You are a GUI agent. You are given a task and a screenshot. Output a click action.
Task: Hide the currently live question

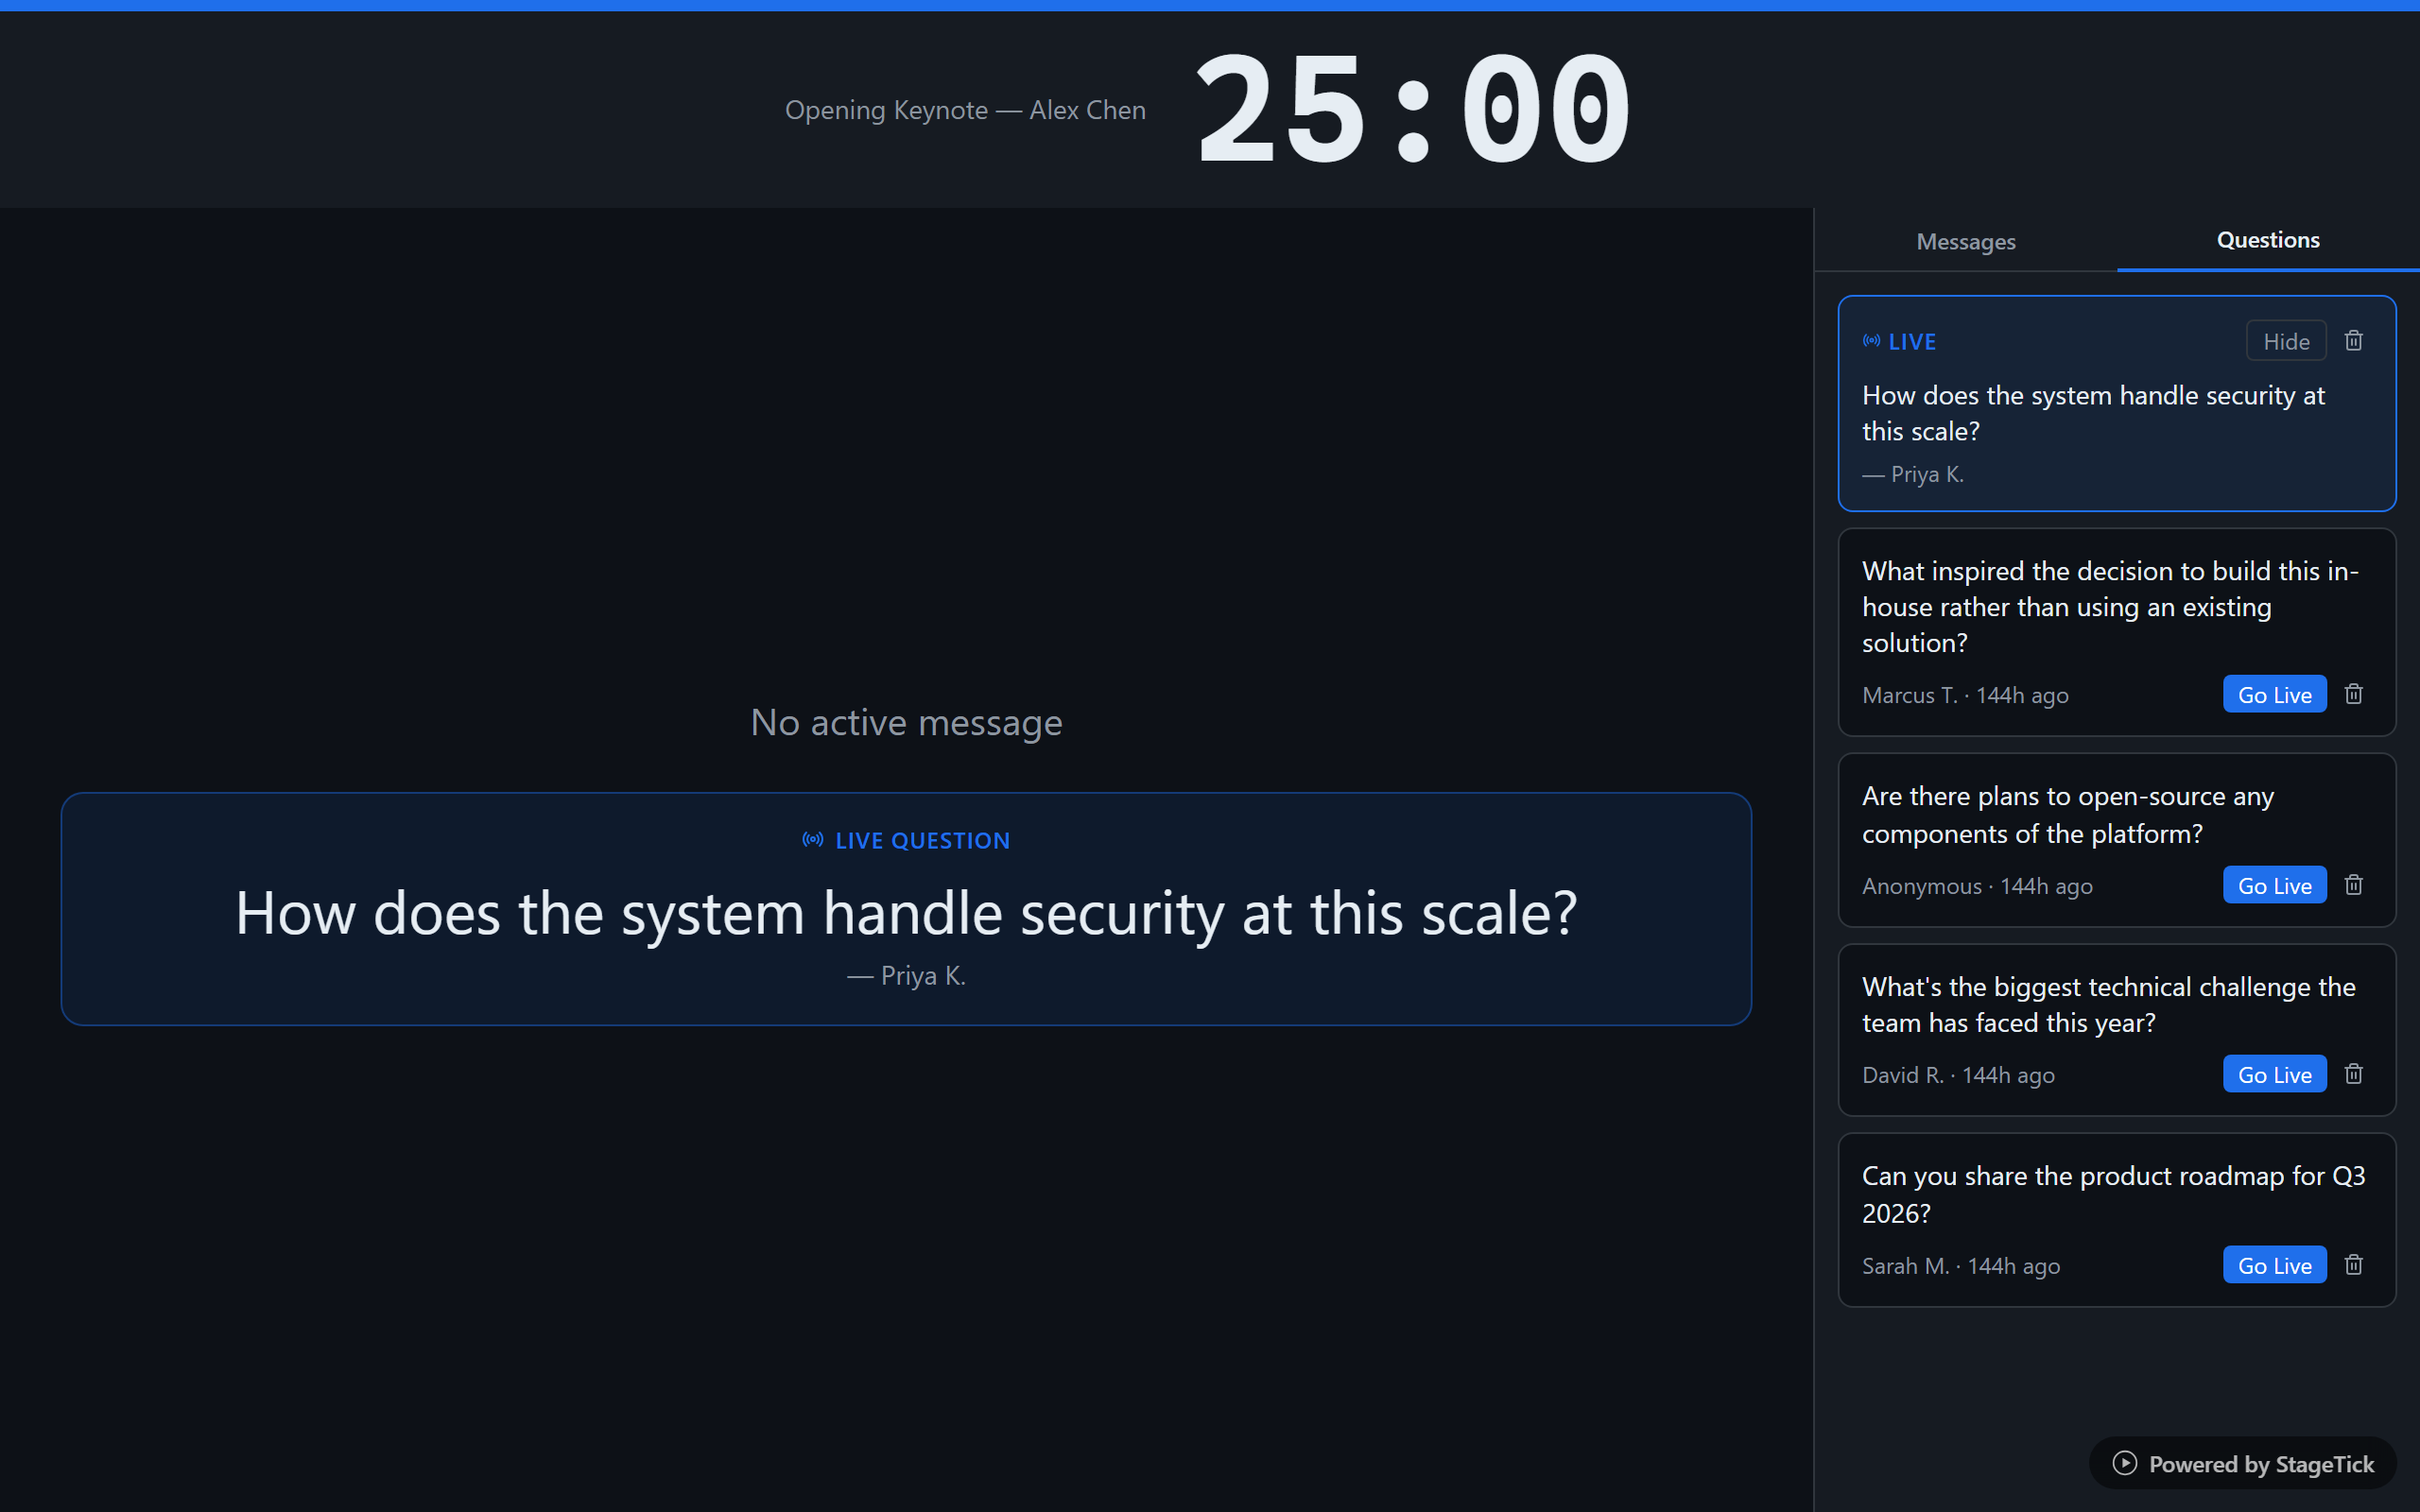coord(2286,340)
